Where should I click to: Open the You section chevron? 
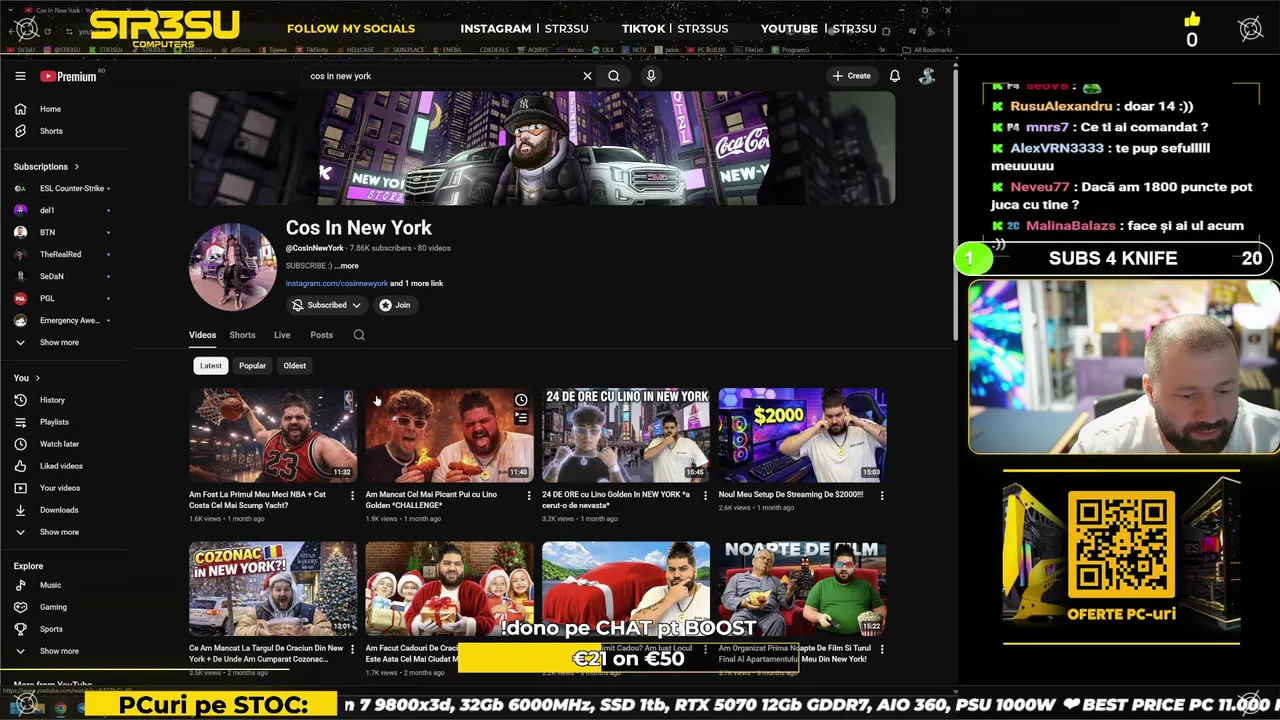pos(38,378)
